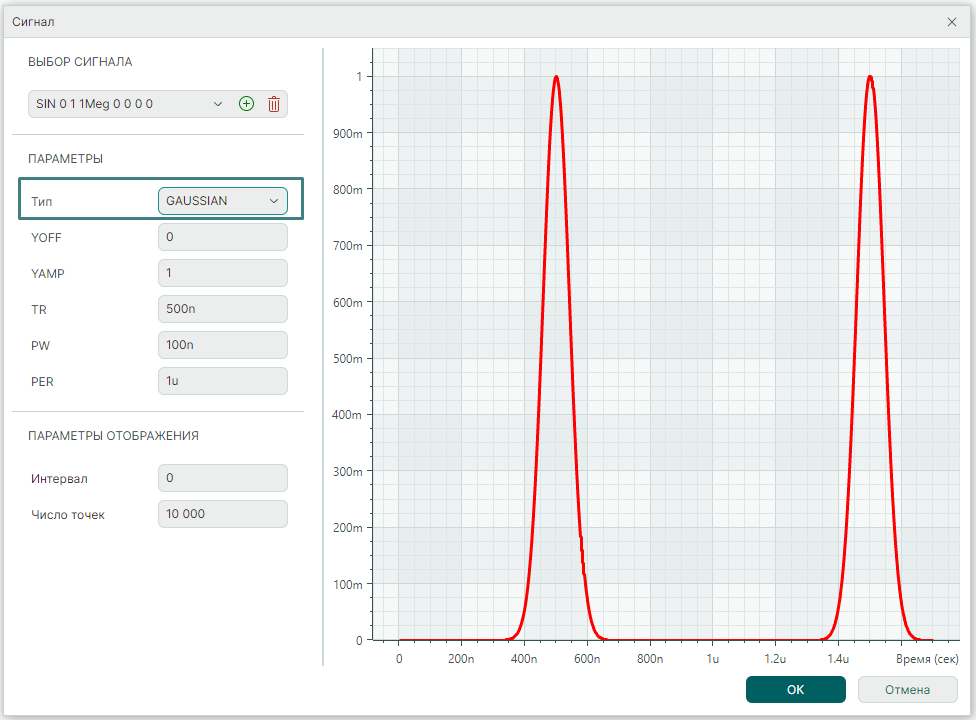
Task: Focus the Число точек field with 10 000
Action: (x=222, y=514)
